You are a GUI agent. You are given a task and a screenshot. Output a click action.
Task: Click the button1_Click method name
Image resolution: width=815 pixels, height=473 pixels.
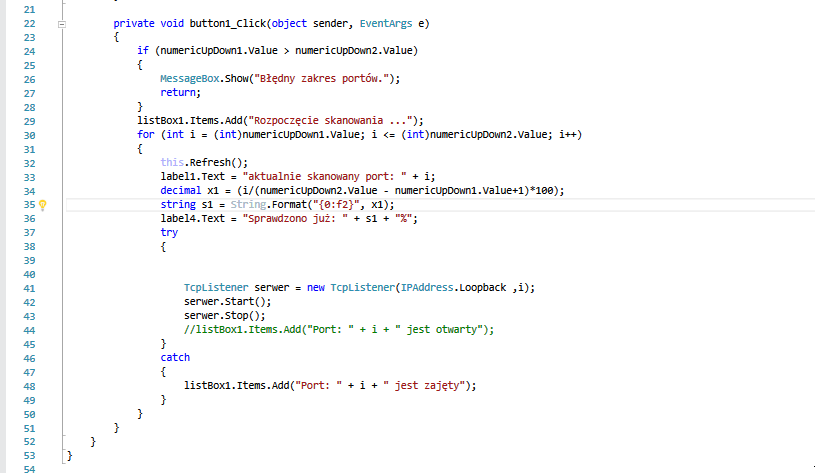coord(228,23)
